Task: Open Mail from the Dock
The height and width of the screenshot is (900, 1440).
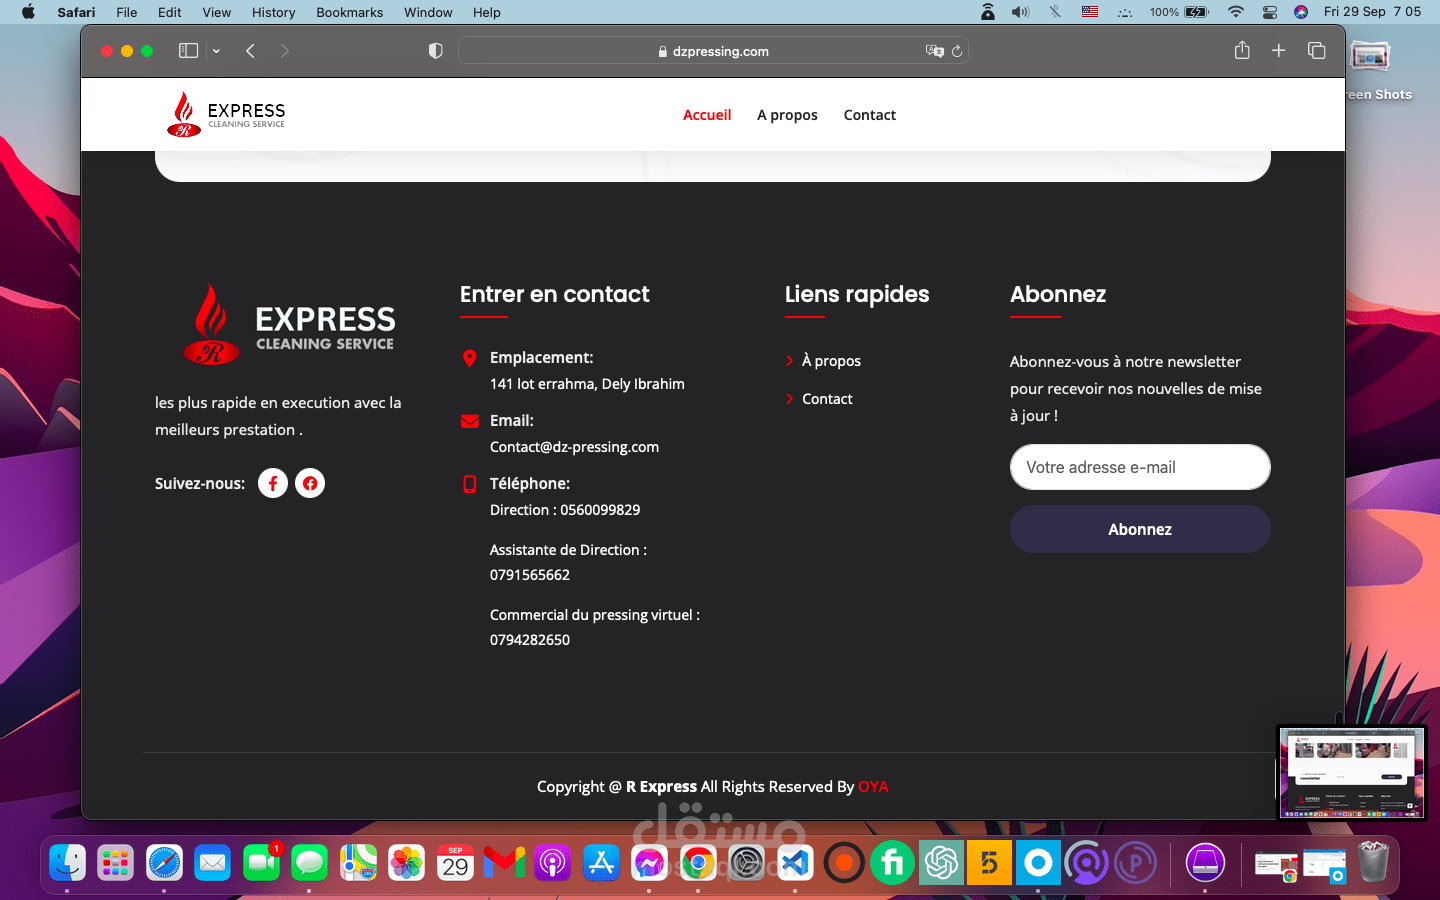Action: (x=213, y=863)
